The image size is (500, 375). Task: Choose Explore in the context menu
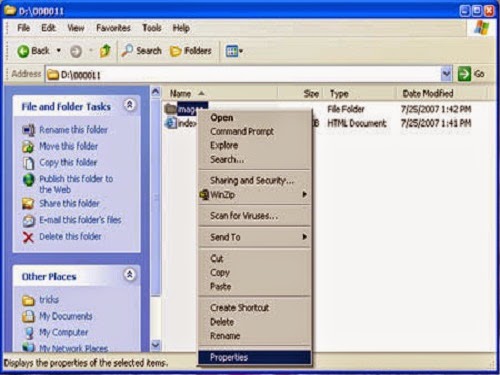click(255, 145)
